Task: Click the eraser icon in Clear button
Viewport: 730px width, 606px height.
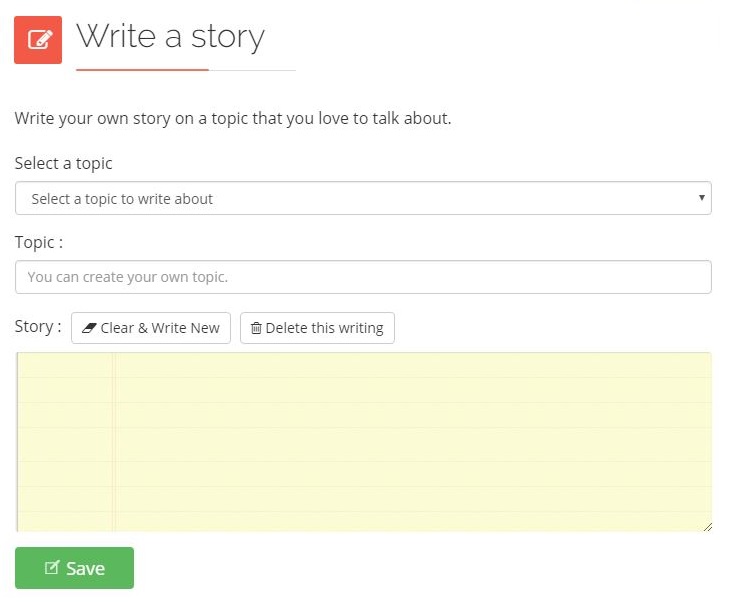Action: tap(89, 328)
